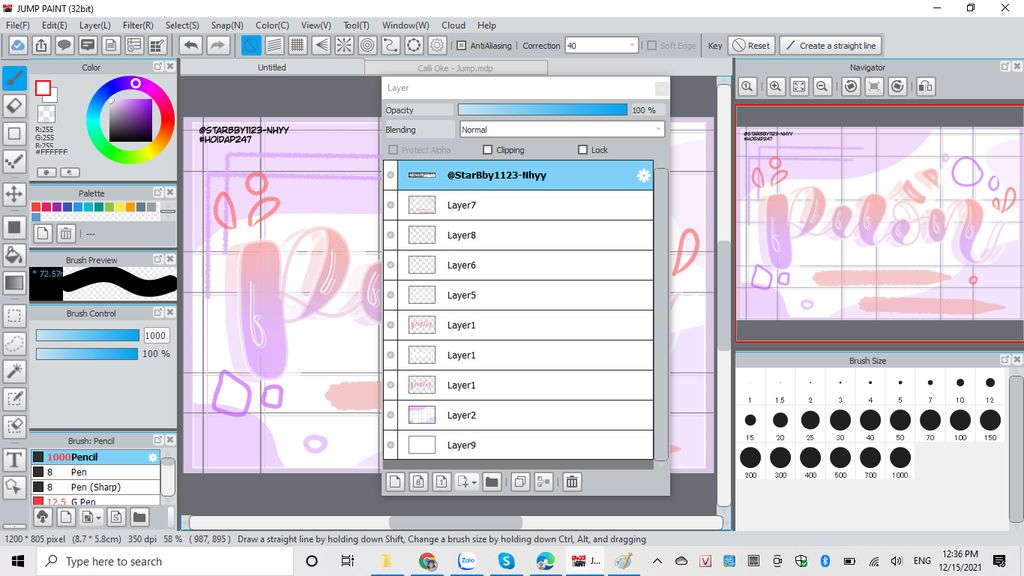Delete layer with trash icon
1024x576 pixels.
pos(572,482)
